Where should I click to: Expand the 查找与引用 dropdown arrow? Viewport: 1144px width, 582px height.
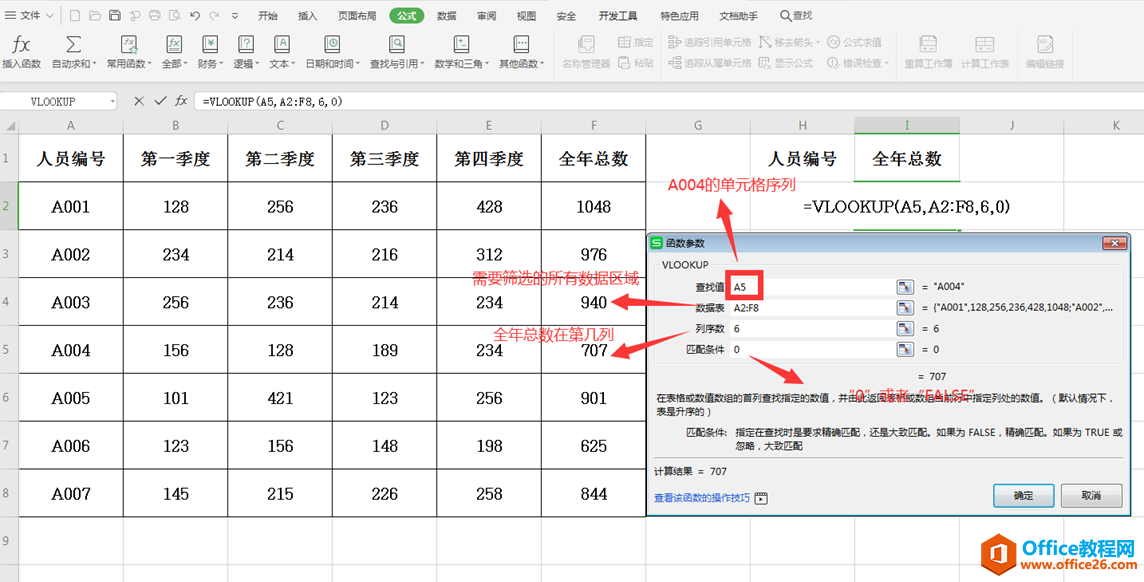point(422,64)
